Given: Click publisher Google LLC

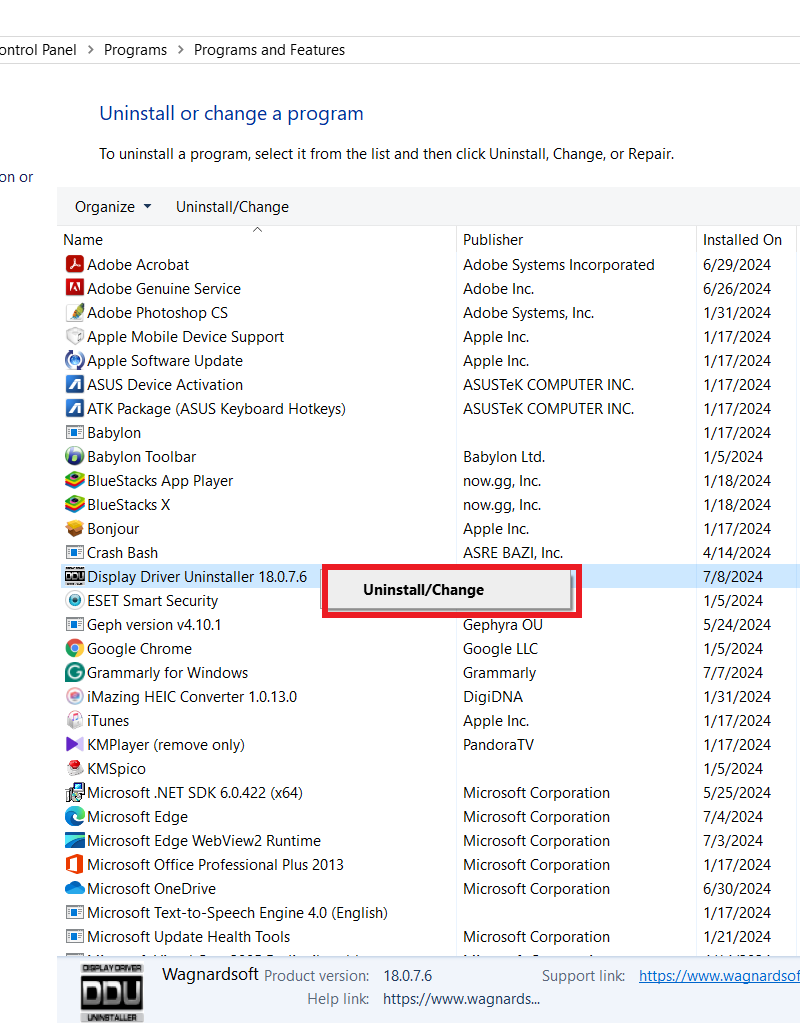Looking at the screenshot, I should tap(500, 649).
